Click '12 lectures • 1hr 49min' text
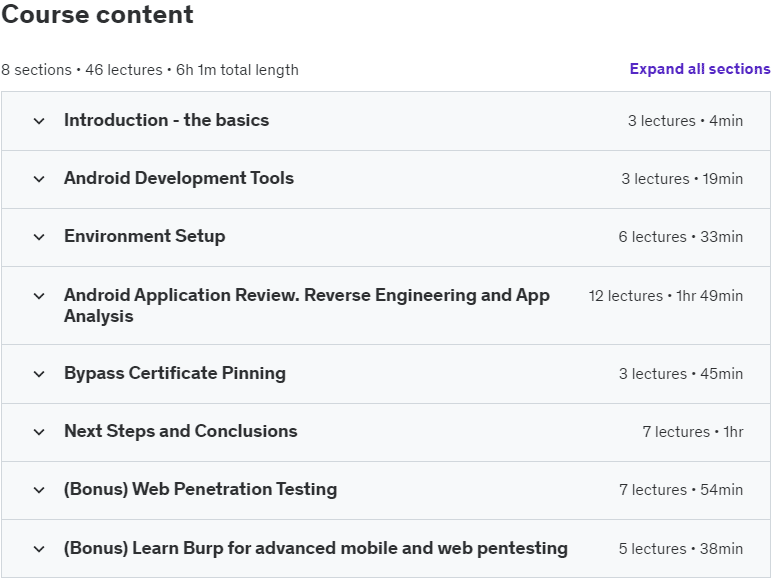Screen dimensions: 773x579 pyautogui.click(x=666, y=296)
